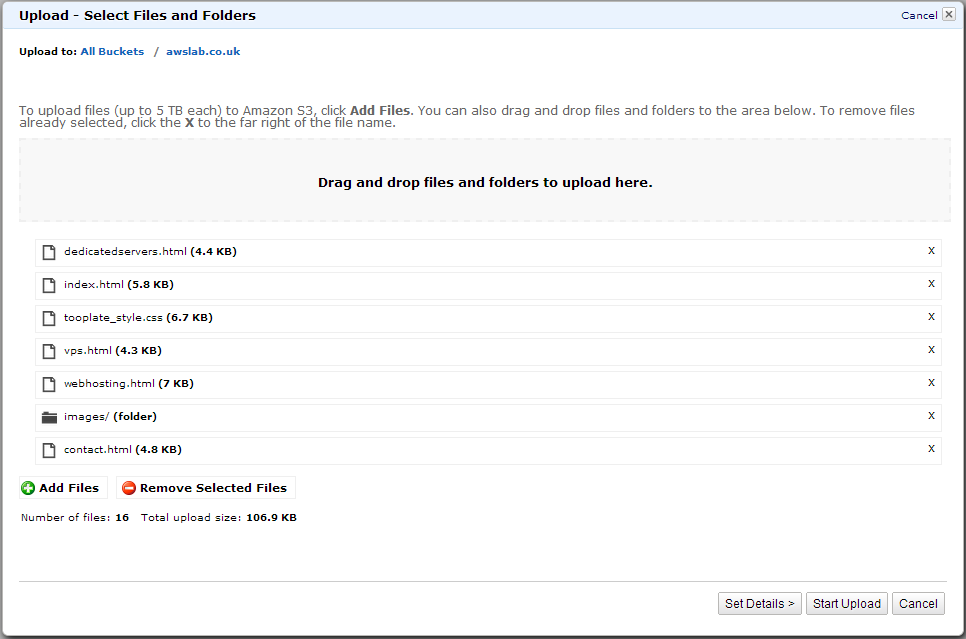This screenshot has width=966, height=639.
Task: Open the awslab.co.uk bucket link
Action: 203,52
